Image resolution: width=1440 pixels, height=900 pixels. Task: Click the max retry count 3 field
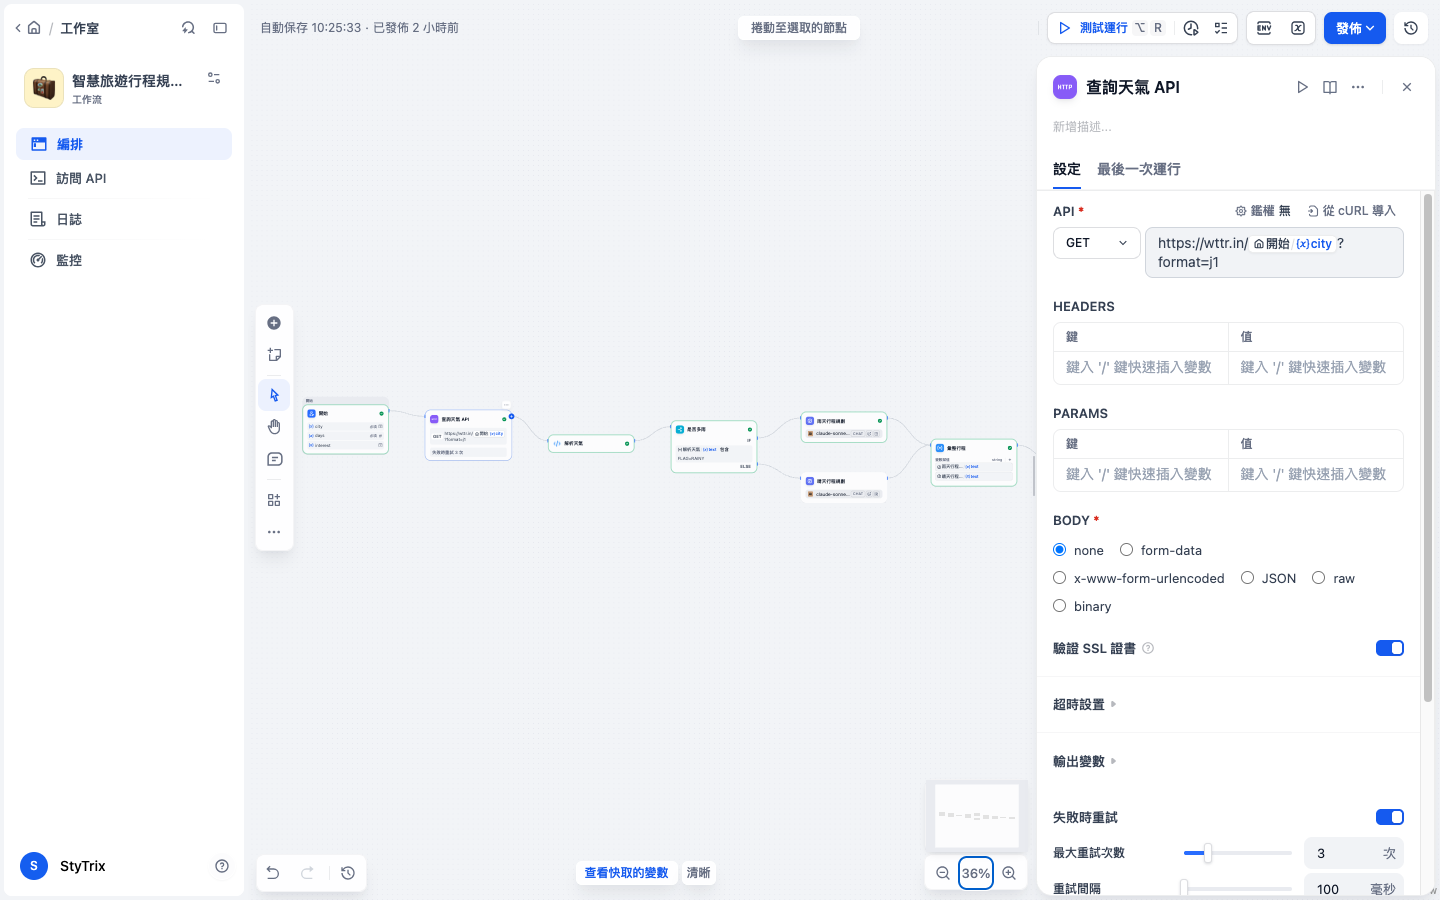(1354, 853)
